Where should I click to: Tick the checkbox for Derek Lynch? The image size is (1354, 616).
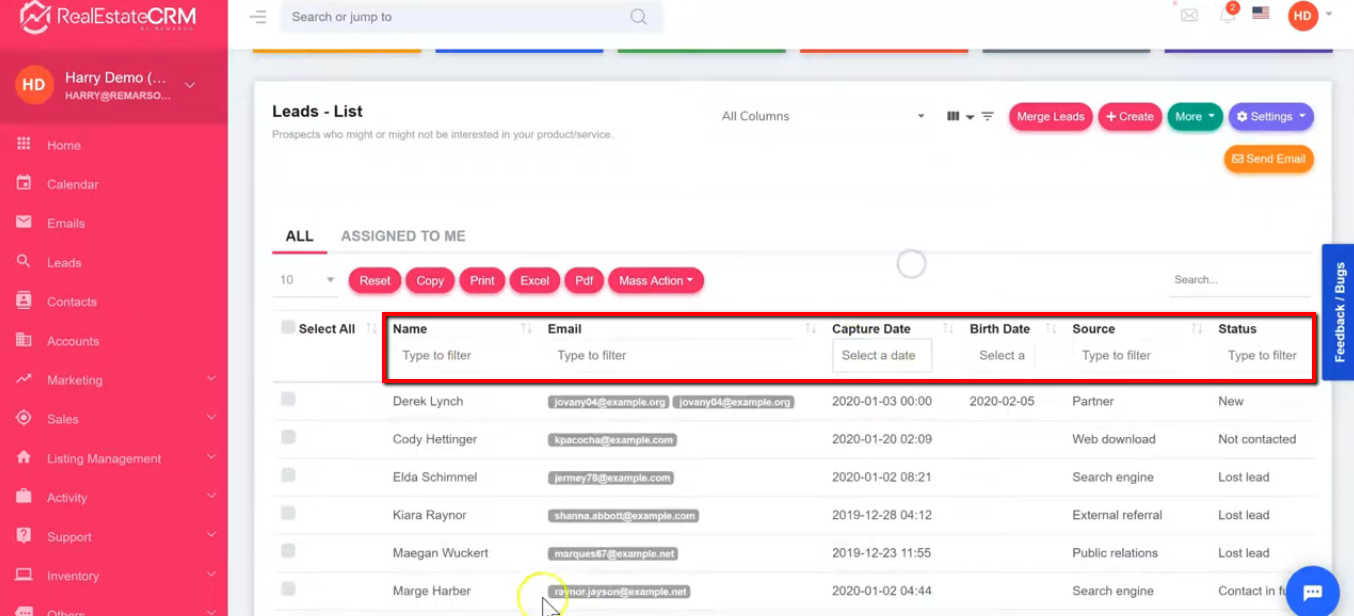tap(288, 399)
